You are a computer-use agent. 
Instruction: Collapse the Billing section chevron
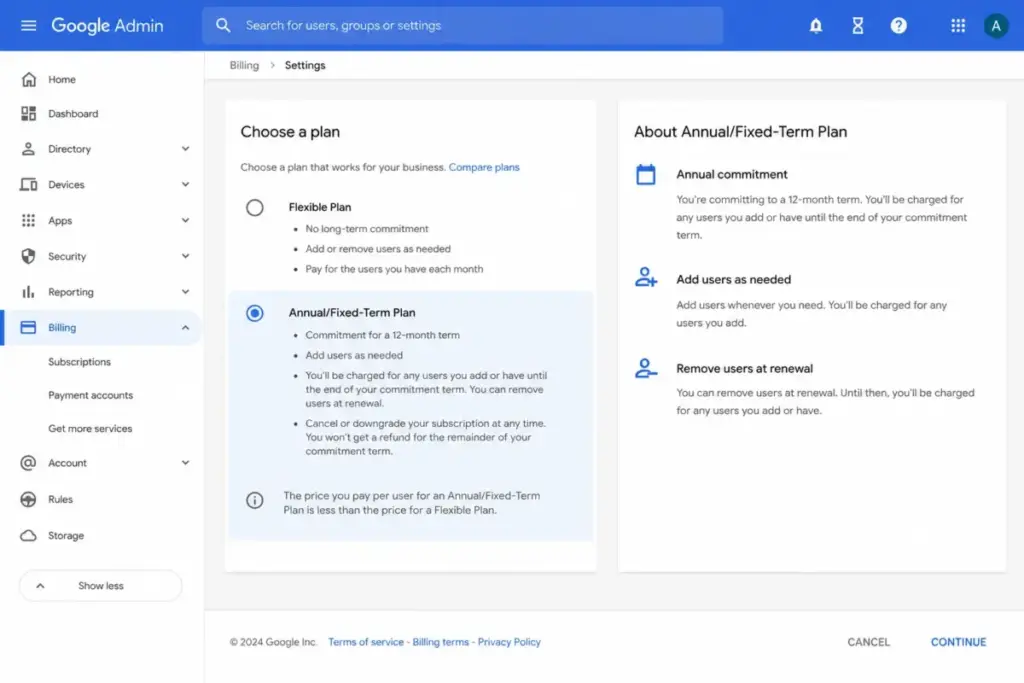point(185,328)
